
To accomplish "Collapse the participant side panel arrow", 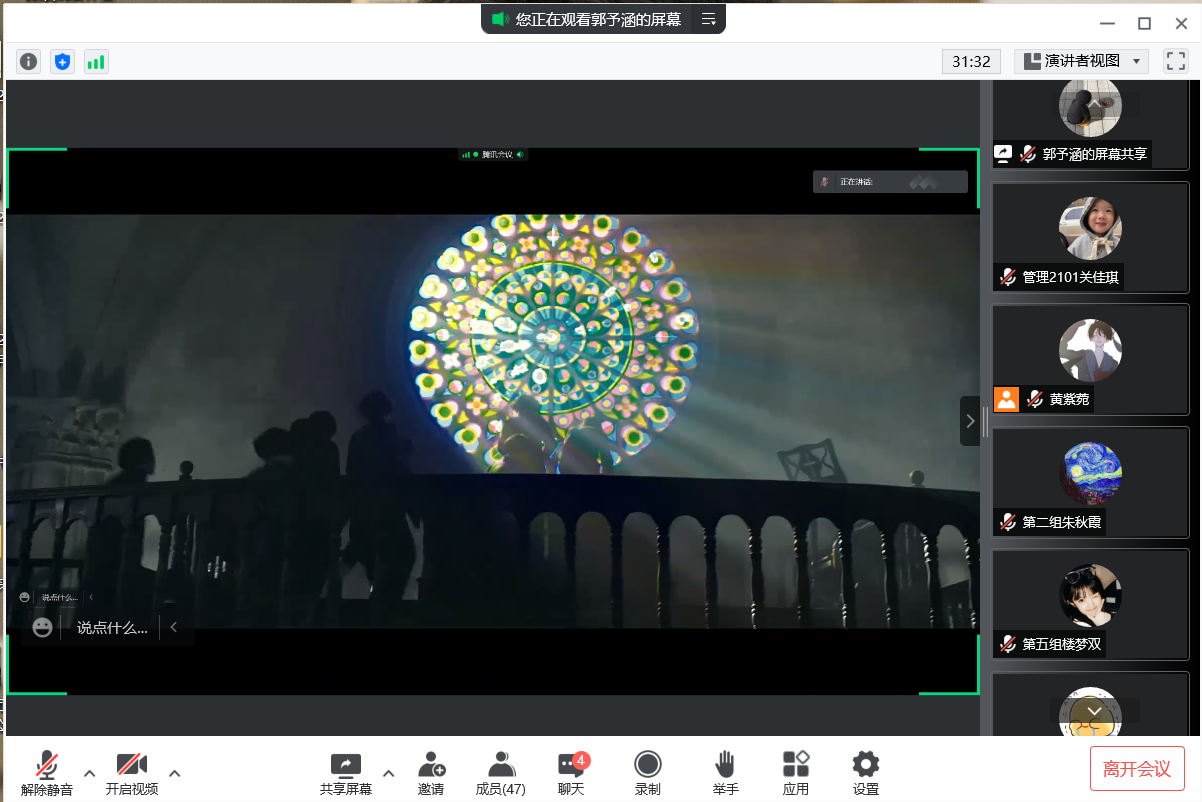I will coord(969,421).
